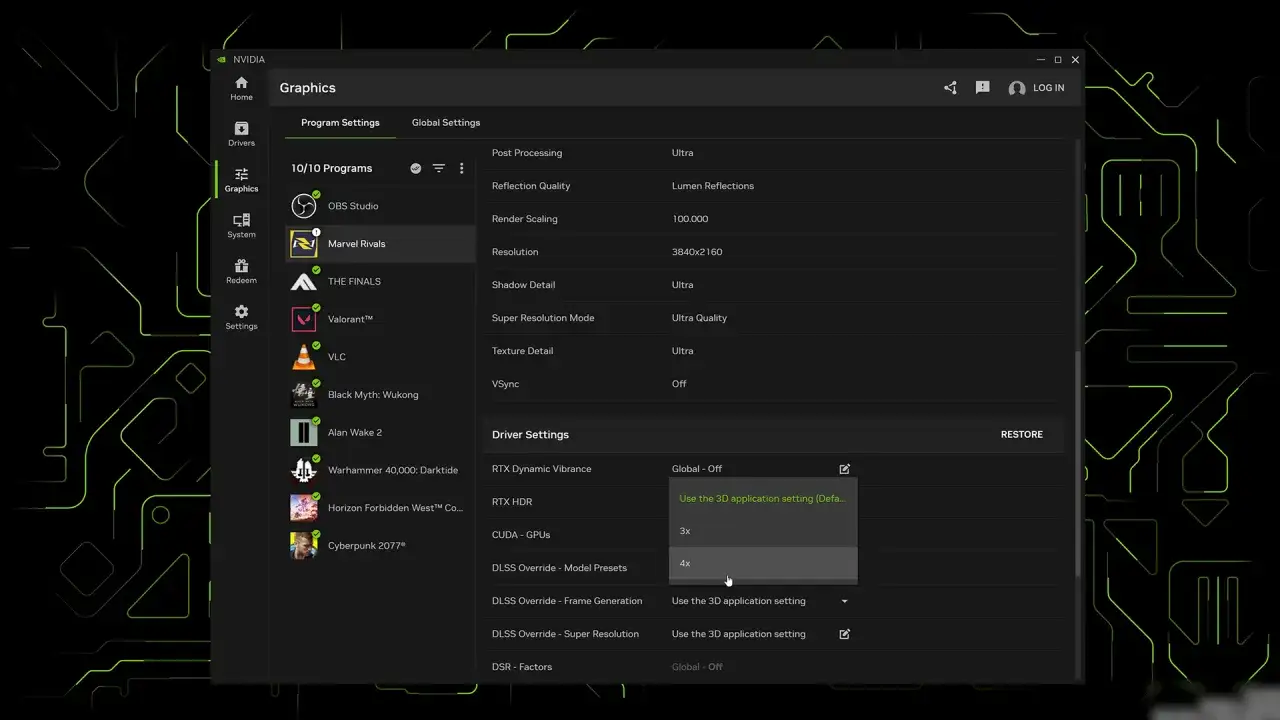Select Black Myth: Wukong entry
The width and height of the screenshot is (1280, 720).
(x=380, y=395)
